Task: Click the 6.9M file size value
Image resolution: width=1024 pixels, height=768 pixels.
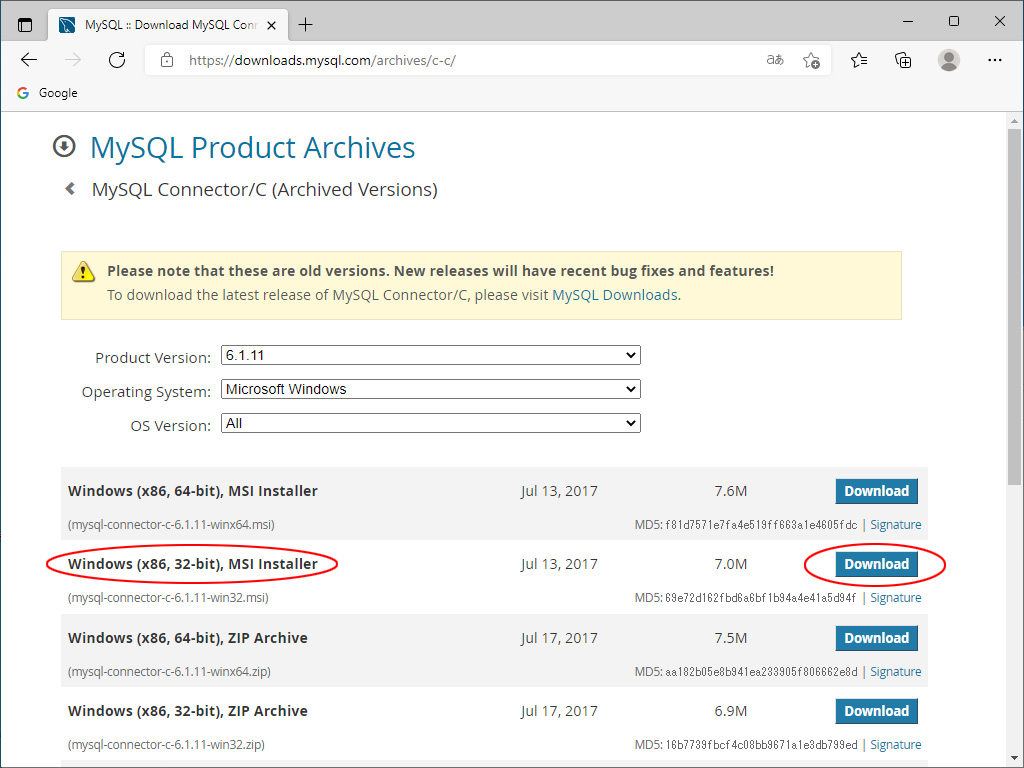Action: click(x=730, y=711)
